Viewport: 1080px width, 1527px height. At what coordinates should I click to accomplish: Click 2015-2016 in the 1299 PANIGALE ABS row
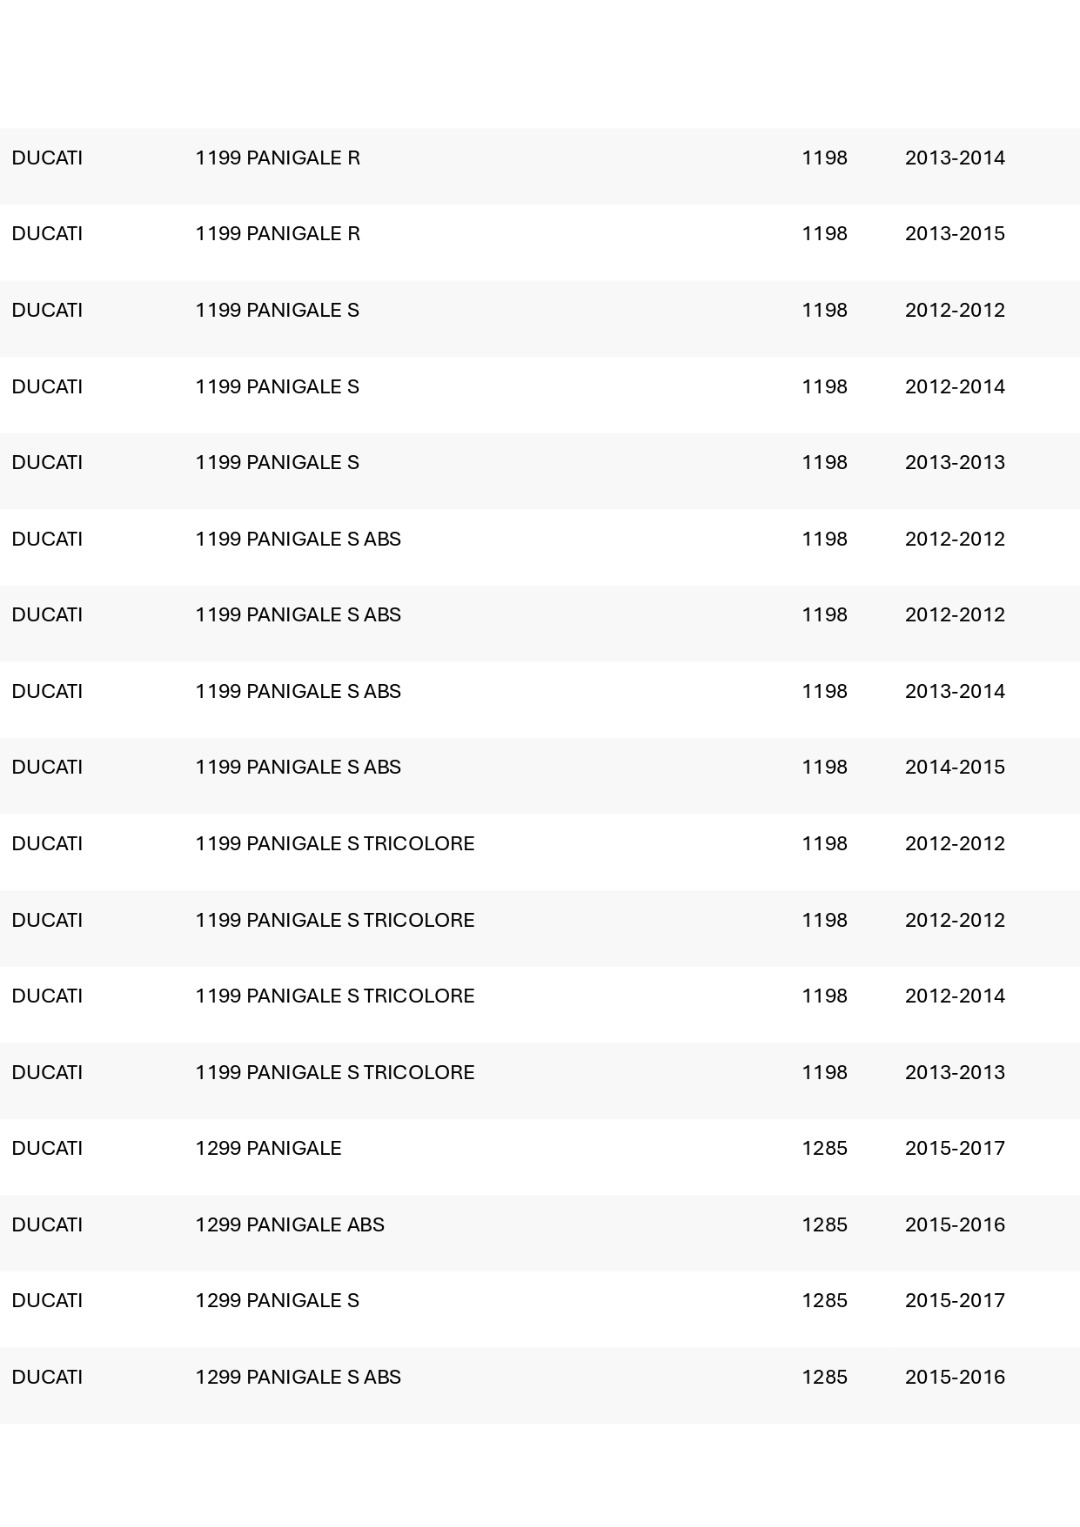[955, 1225]
